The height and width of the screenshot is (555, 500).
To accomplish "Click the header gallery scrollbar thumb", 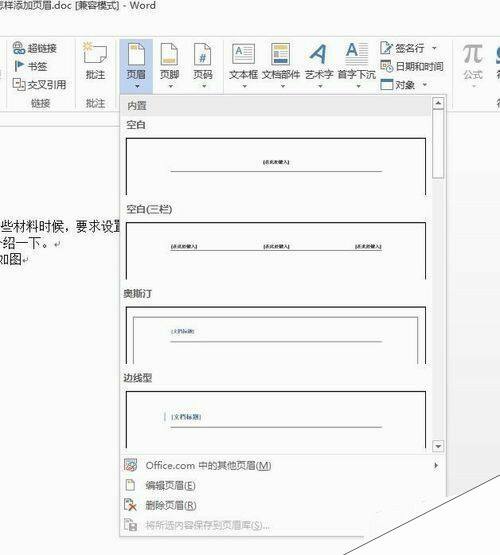I will [438, 144].
